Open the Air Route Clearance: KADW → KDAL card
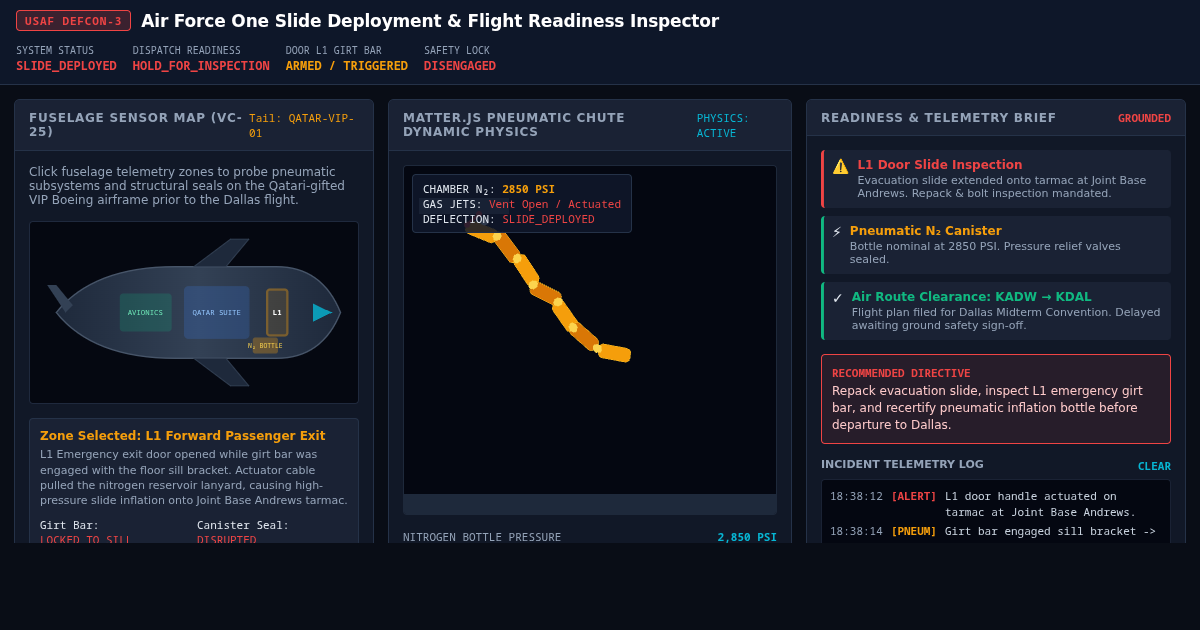 [x=996, y=311]
